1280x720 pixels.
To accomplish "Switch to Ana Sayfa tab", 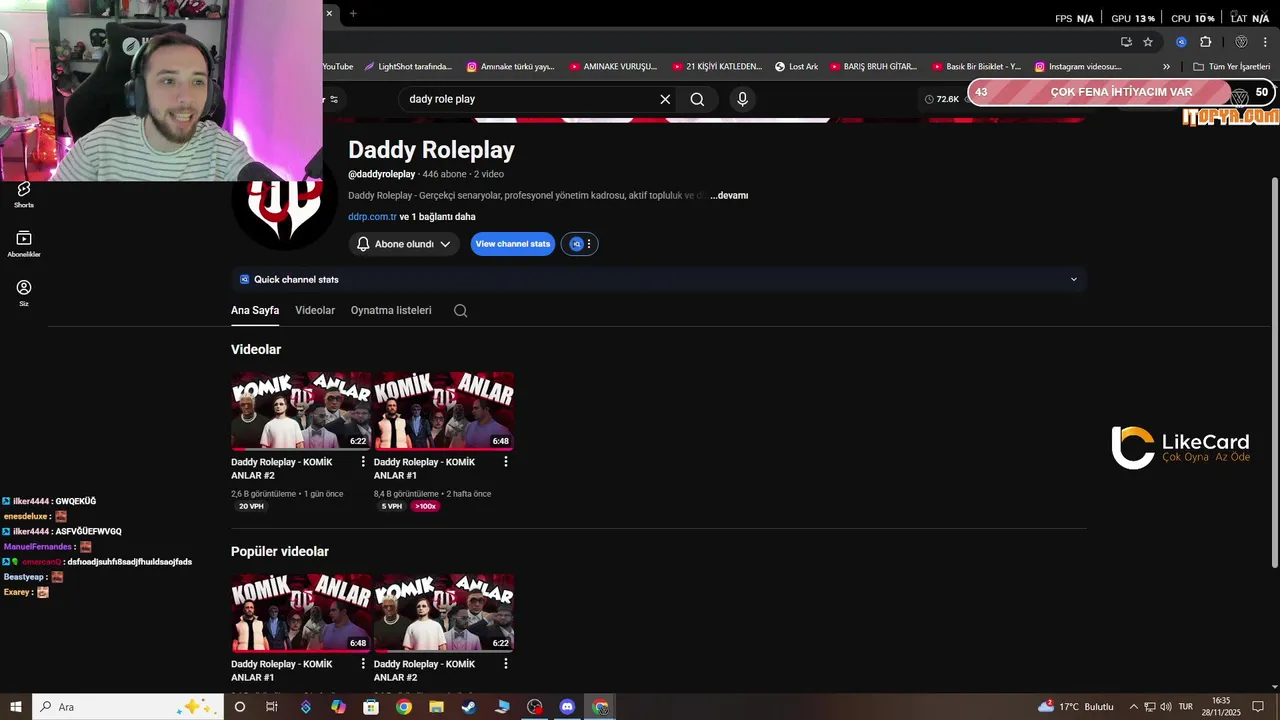I will click(x=255, y=310).
